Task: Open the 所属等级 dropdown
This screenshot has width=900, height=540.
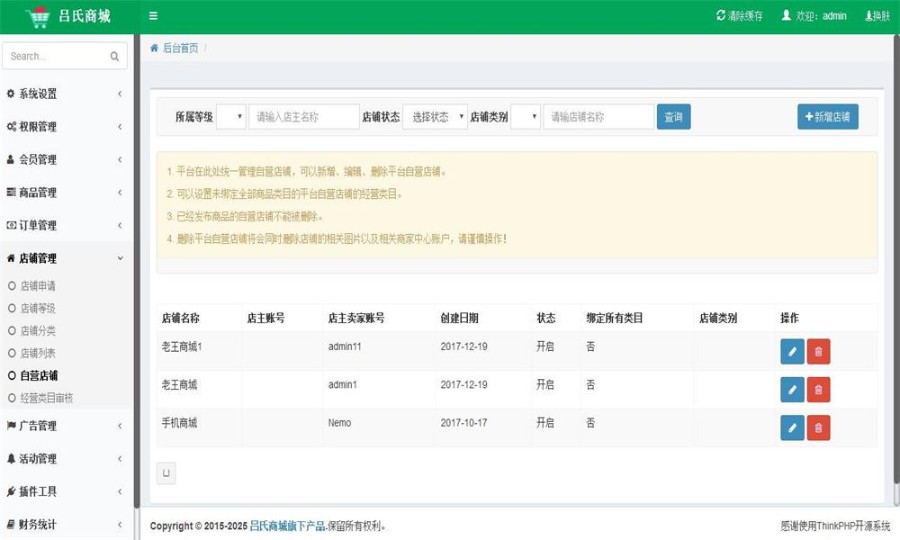Action: 231,117
